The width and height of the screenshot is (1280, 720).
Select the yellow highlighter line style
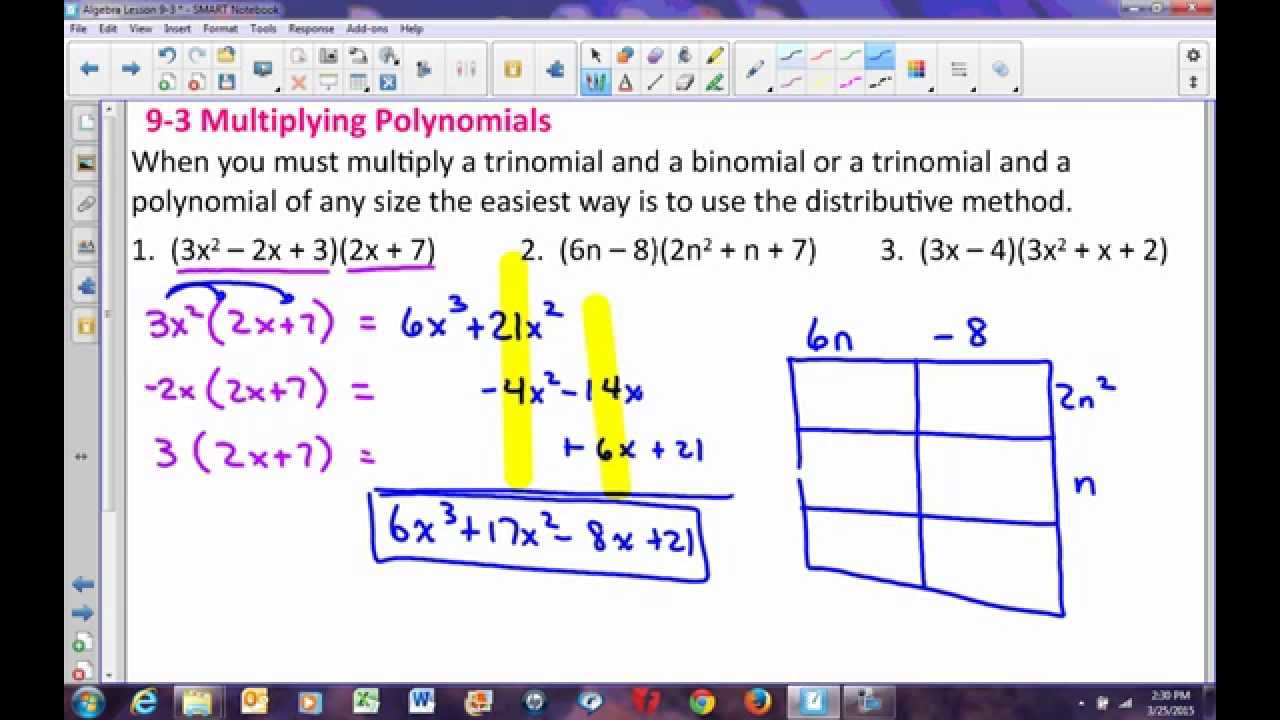tap(821, 83)
